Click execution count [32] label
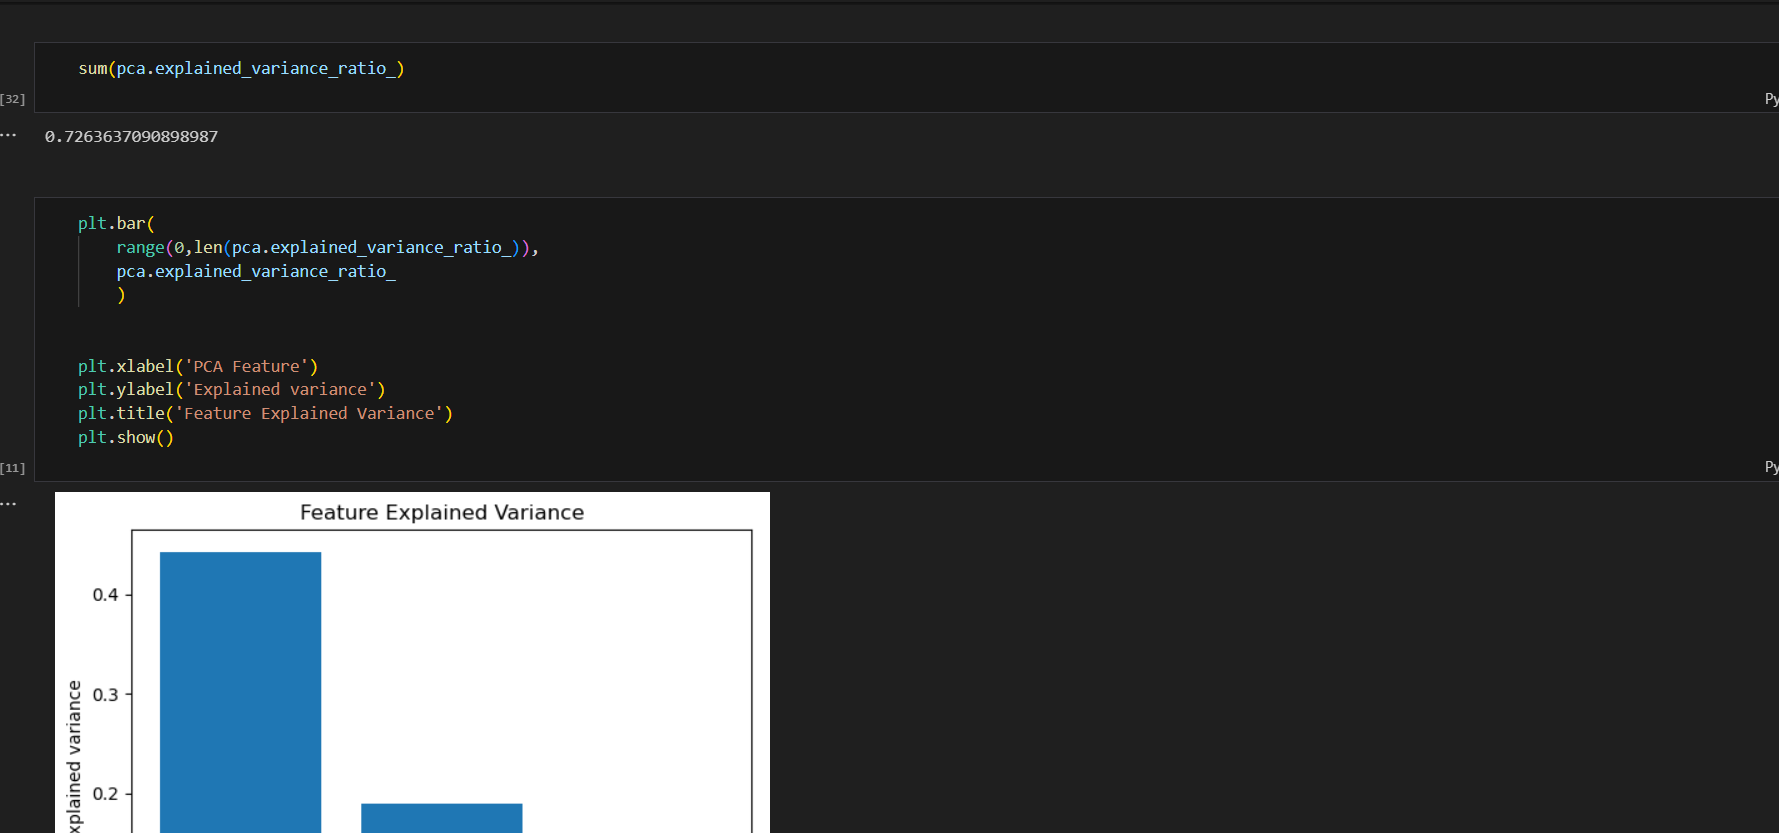Image resolution: width=1779 pixels, height=833 pixels. tap(13, 99)
